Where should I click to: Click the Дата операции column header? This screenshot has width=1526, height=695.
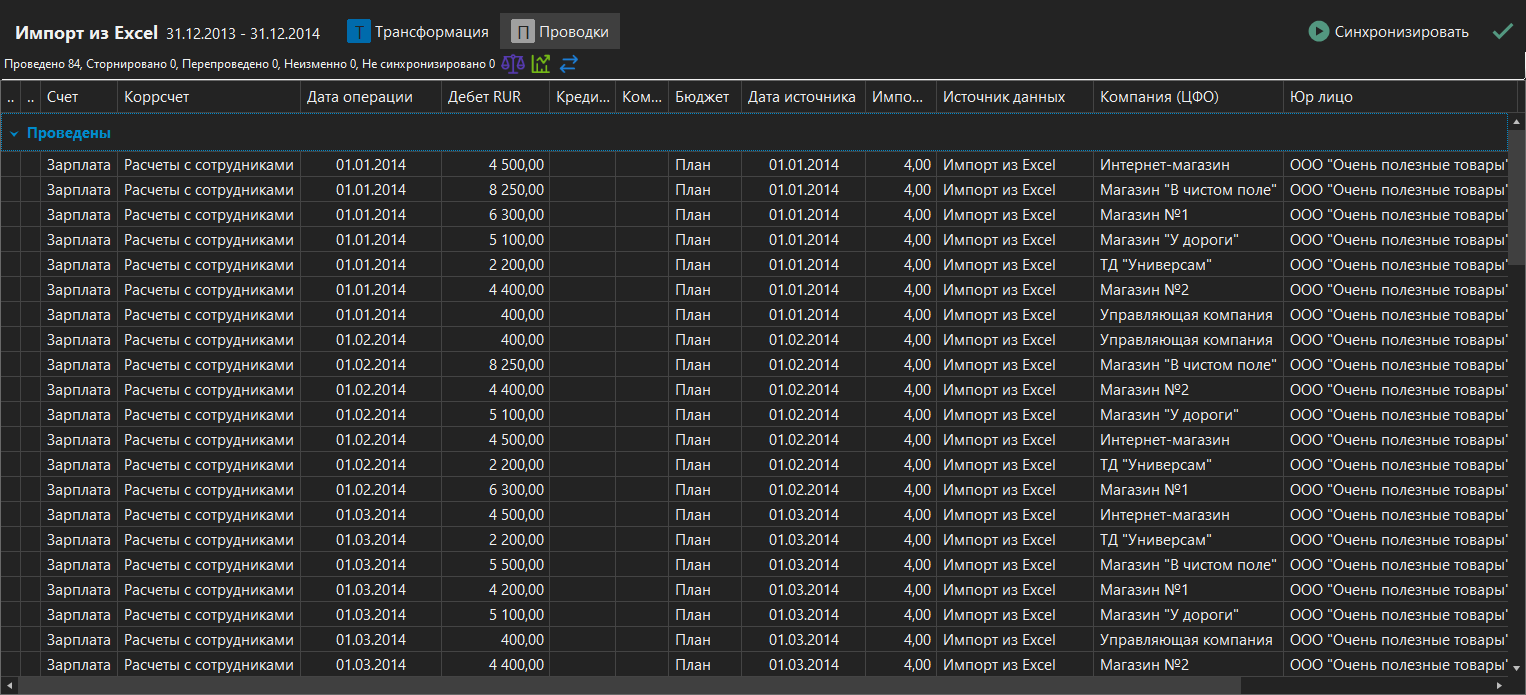(x=370, y=97)
